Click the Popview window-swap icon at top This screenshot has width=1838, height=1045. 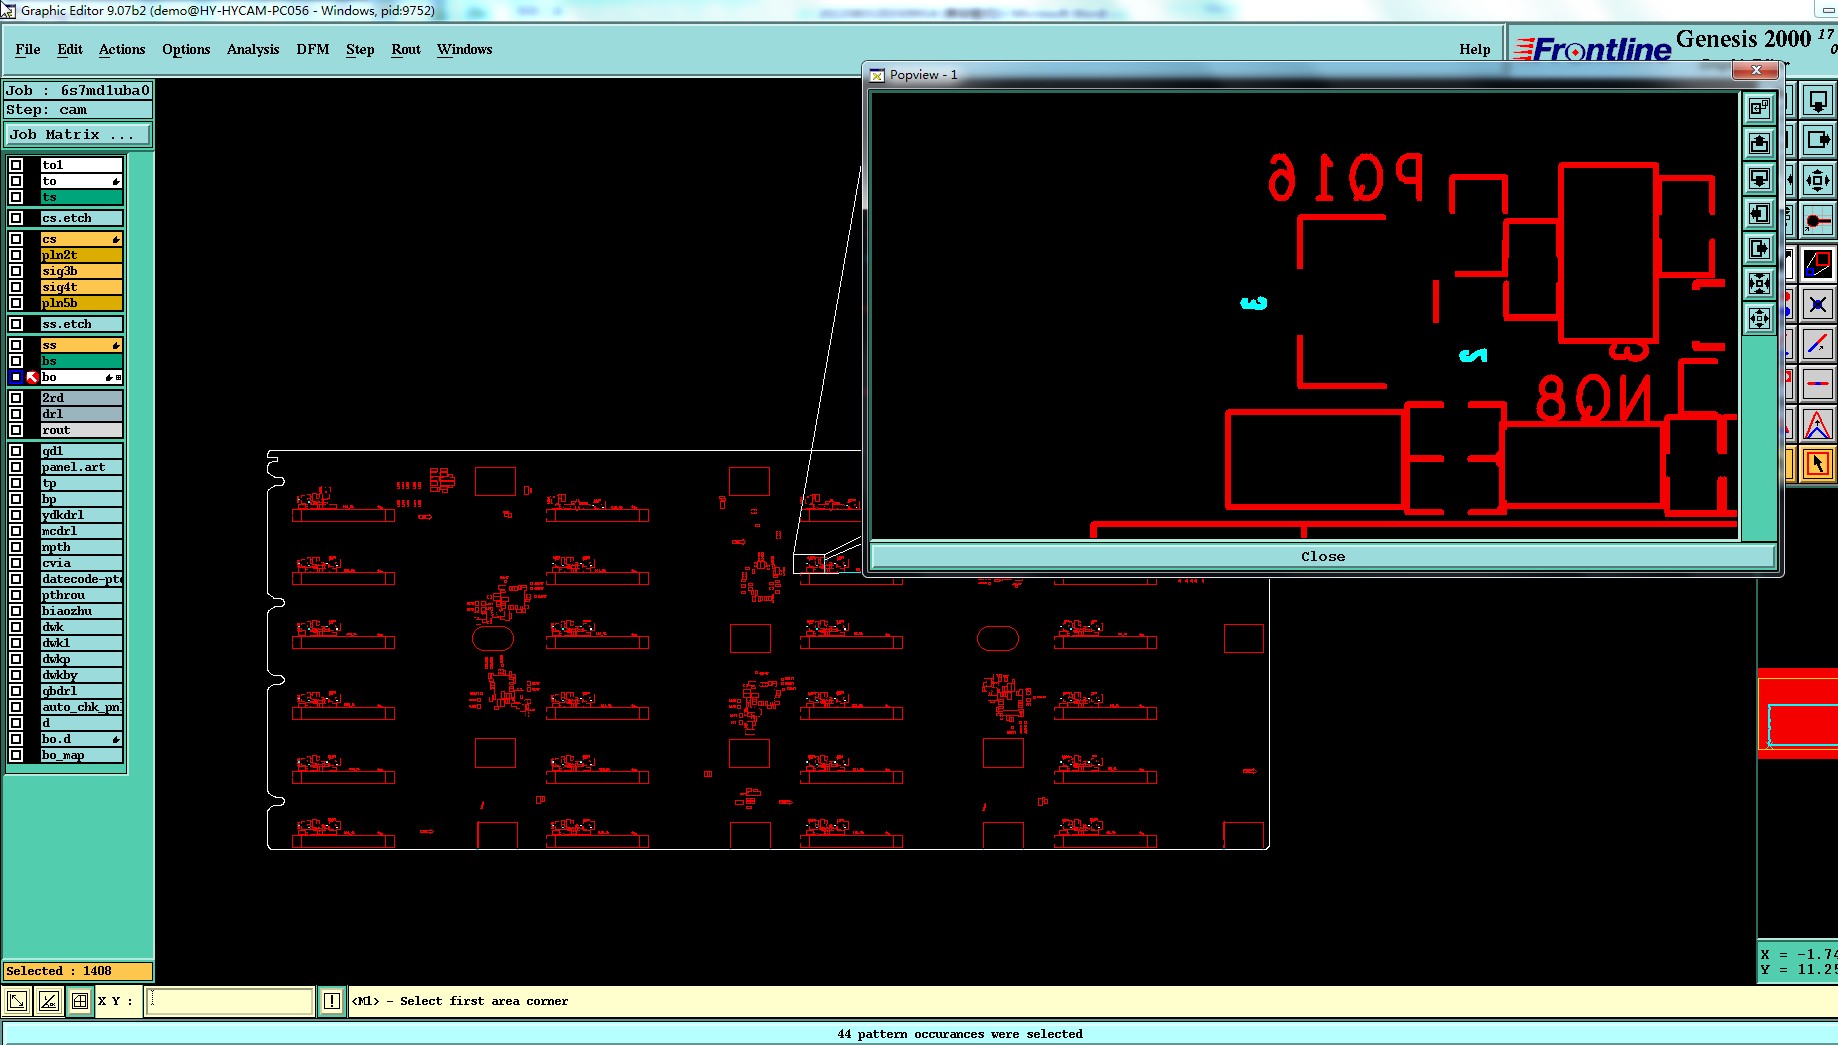pyautogui.click(x=1759, y=108)
